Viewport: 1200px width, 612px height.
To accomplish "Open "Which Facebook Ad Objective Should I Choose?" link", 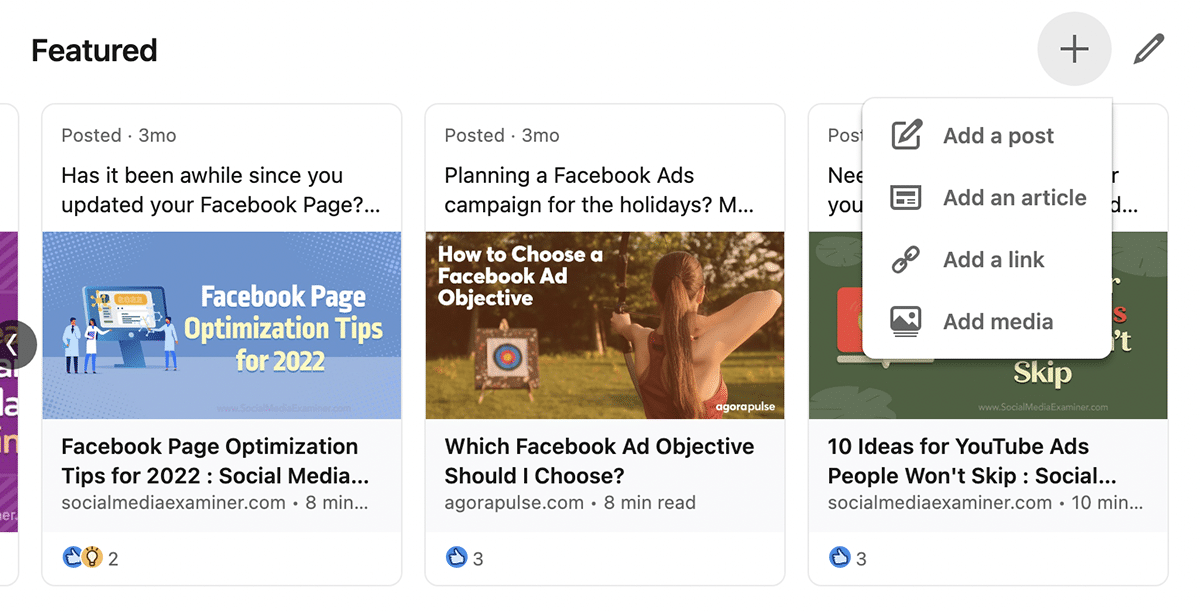I will point(599,461).
